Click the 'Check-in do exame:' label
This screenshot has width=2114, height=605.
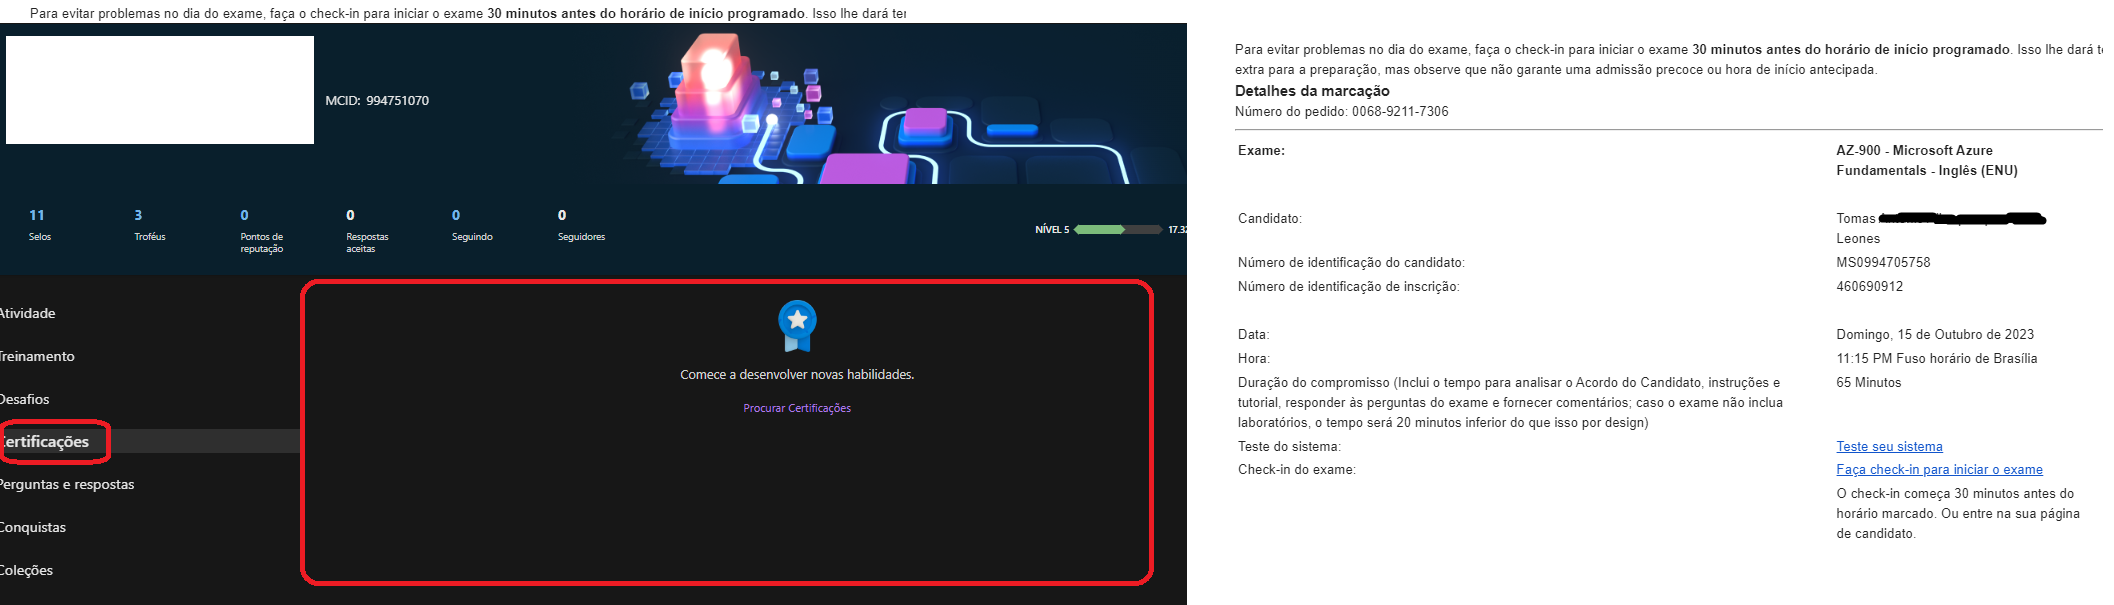coord(1297,469)
